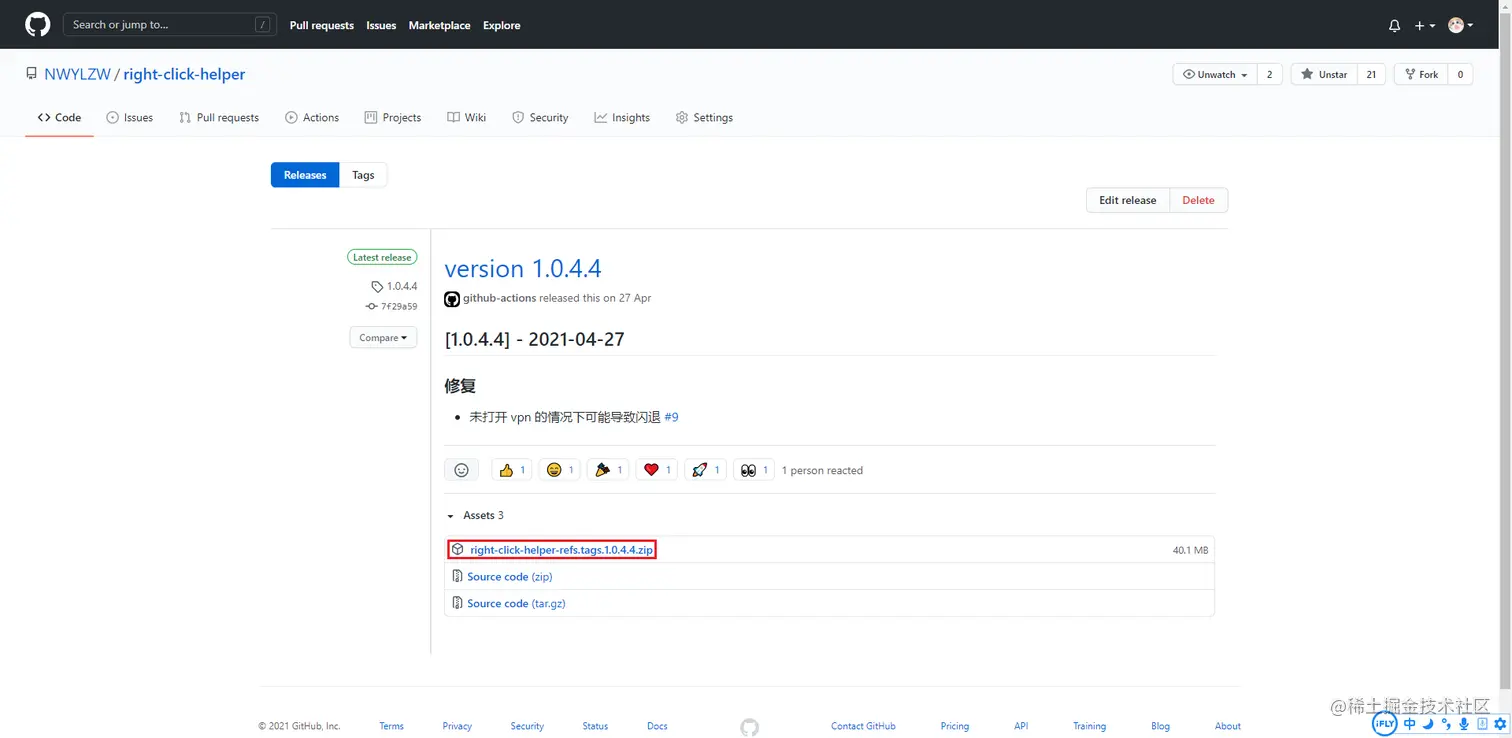This screenshot has height=738, width=1512.
Task: Download Source code (zip)
Action: pos(510,577)
